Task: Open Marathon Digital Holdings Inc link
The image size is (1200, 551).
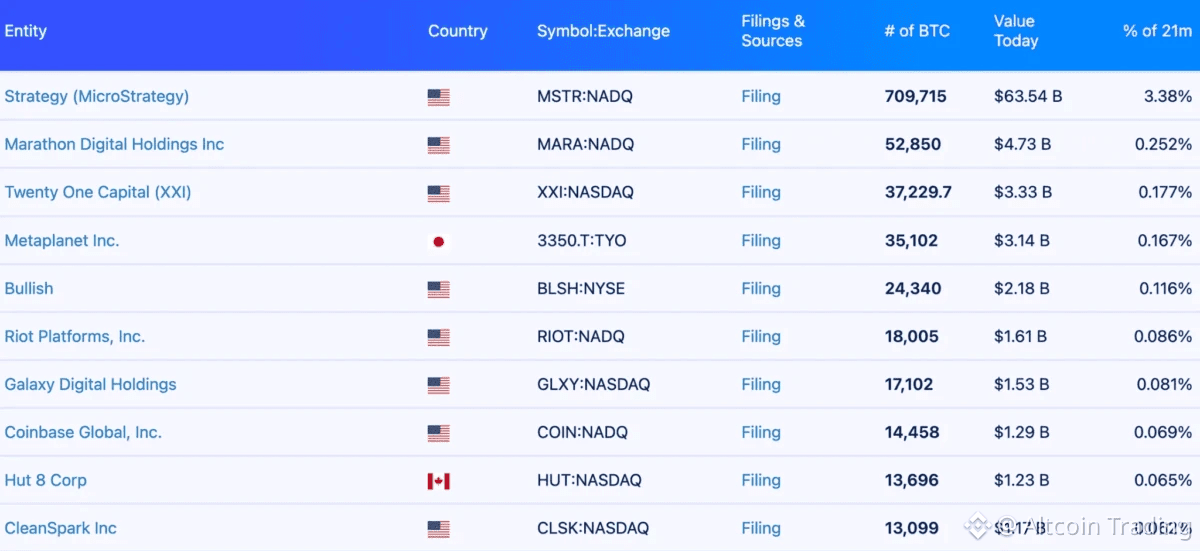Action: pyautogui.click(x=114, y=144)
